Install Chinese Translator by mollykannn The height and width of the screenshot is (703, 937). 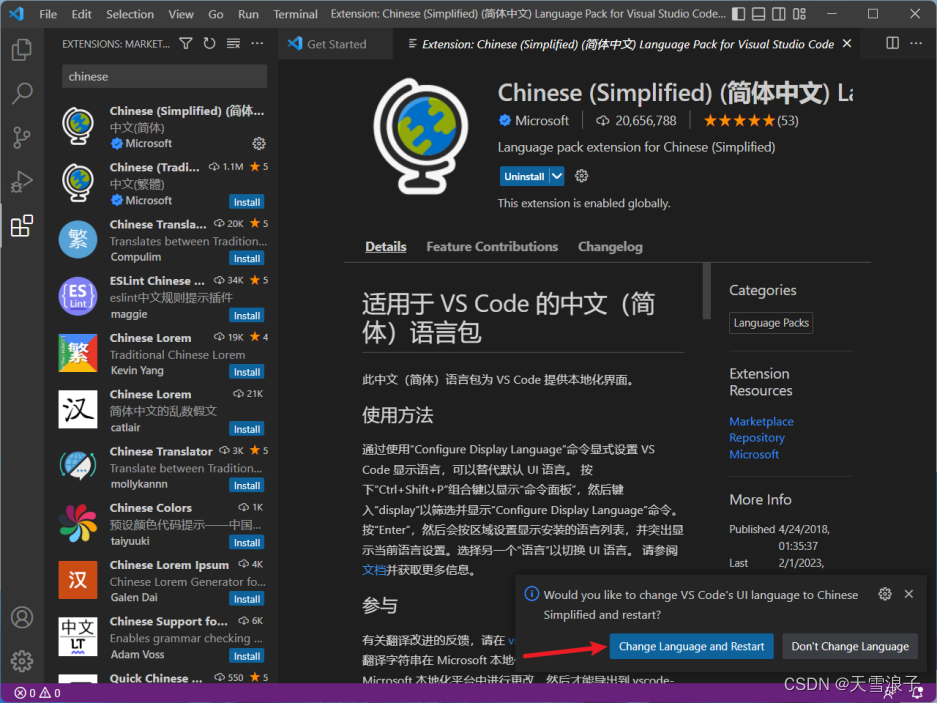pyautogui.click(x=247, y=485)
